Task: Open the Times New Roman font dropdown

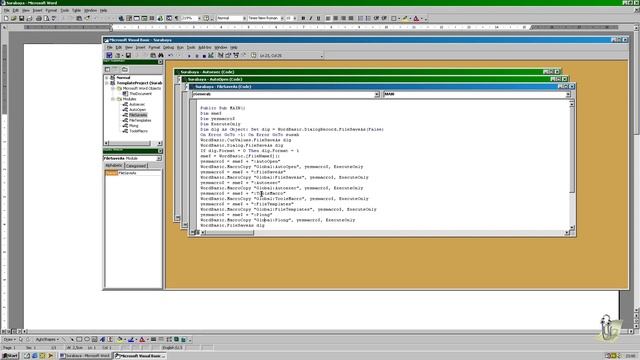Action: pyautogui.click(x=282, y=18)
